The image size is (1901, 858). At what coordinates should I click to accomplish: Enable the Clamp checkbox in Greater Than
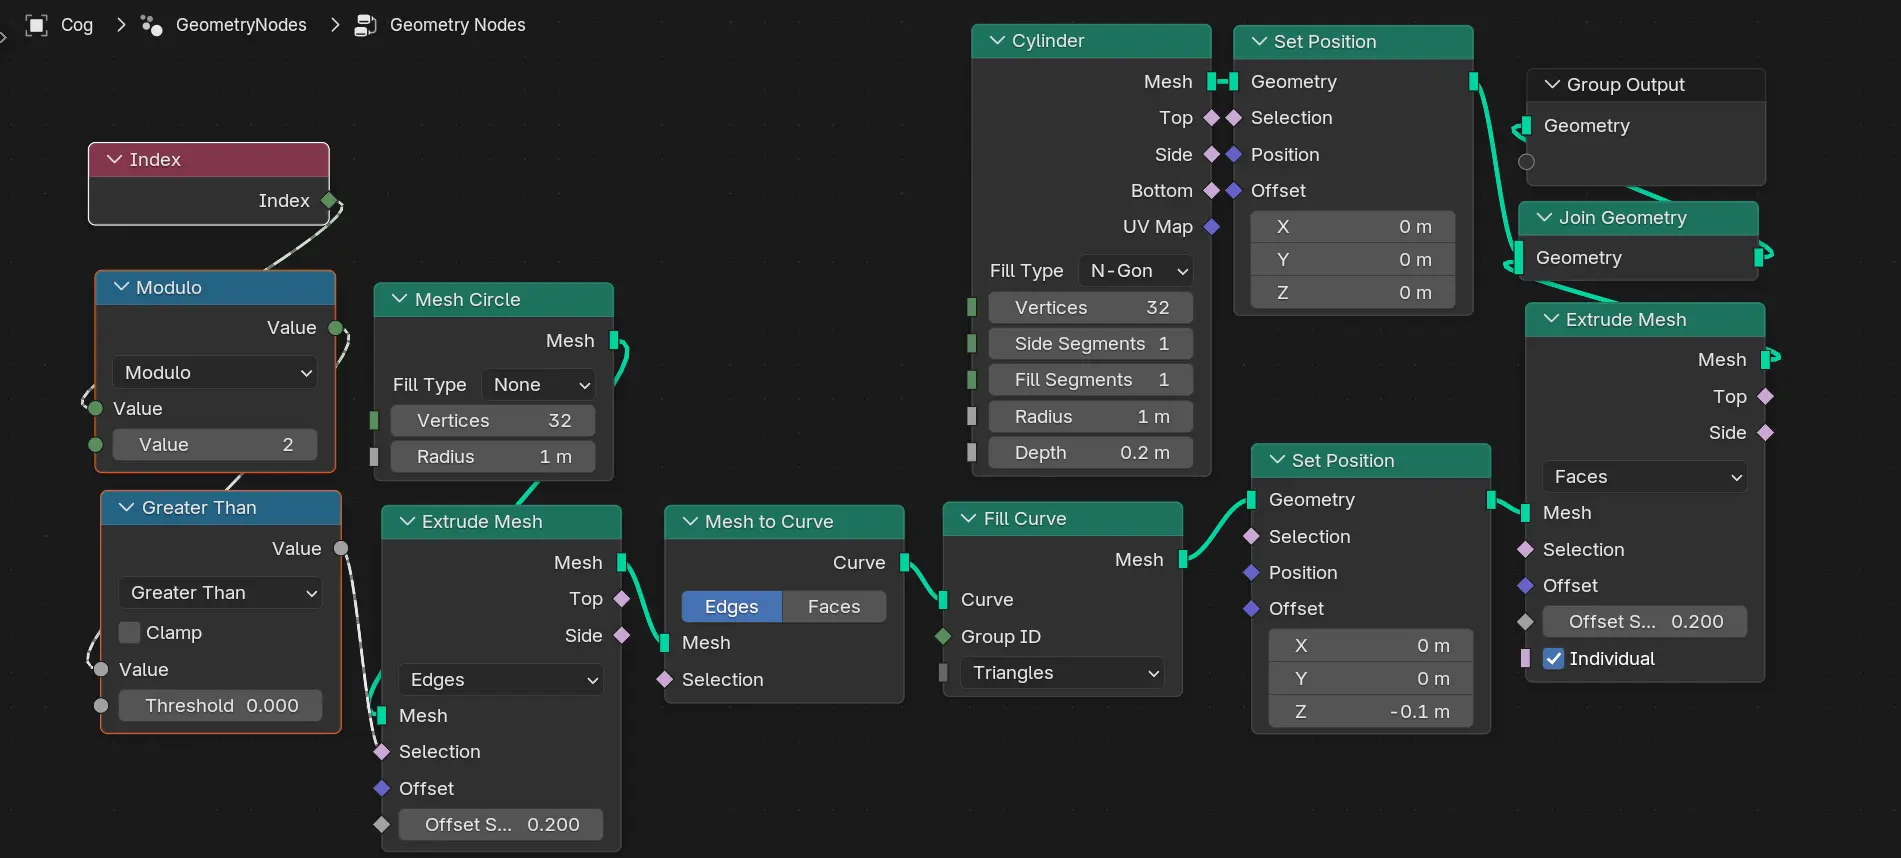(x=129, y=633)
